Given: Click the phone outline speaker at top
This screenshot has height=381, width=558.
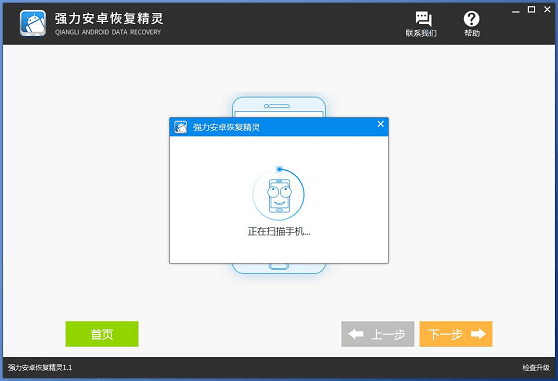Looking at the screenshot, I should pos(277,106).
